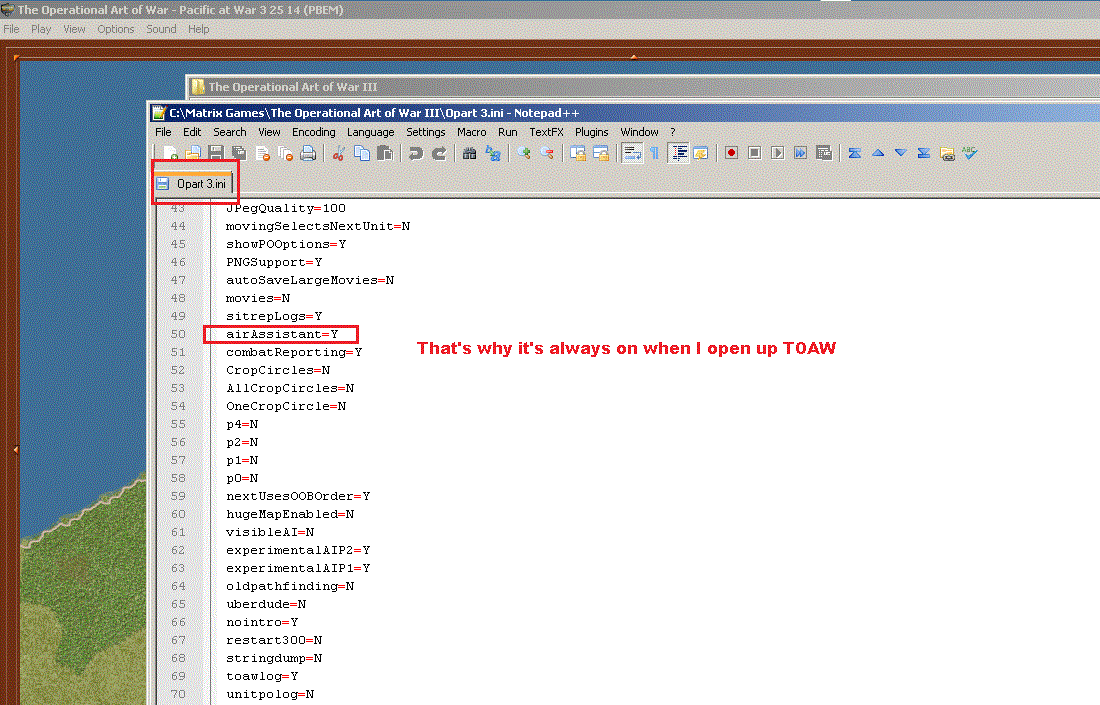The width and height of the screenshot is (1100, 705).
Task: Run macro multiple times icon
Action: click(x=800, y=153)
